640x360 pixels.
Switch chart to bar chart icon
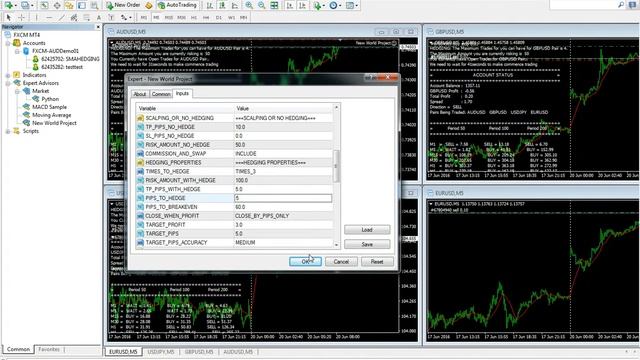pos(210,5)
